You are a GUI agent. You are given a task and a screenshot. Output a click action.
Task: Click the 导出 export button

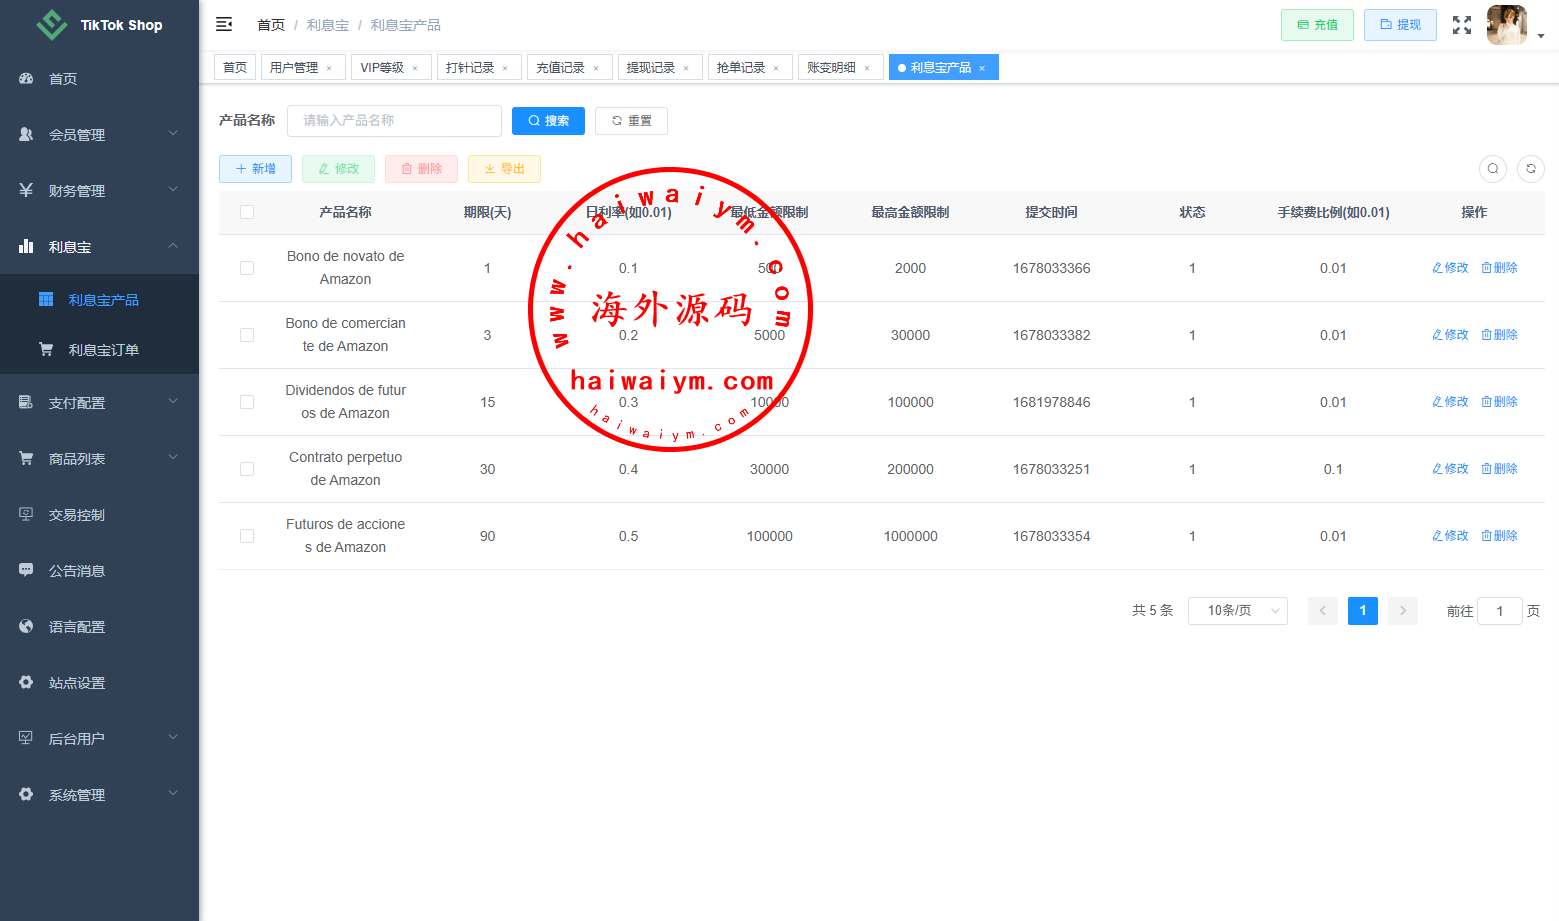504,169
